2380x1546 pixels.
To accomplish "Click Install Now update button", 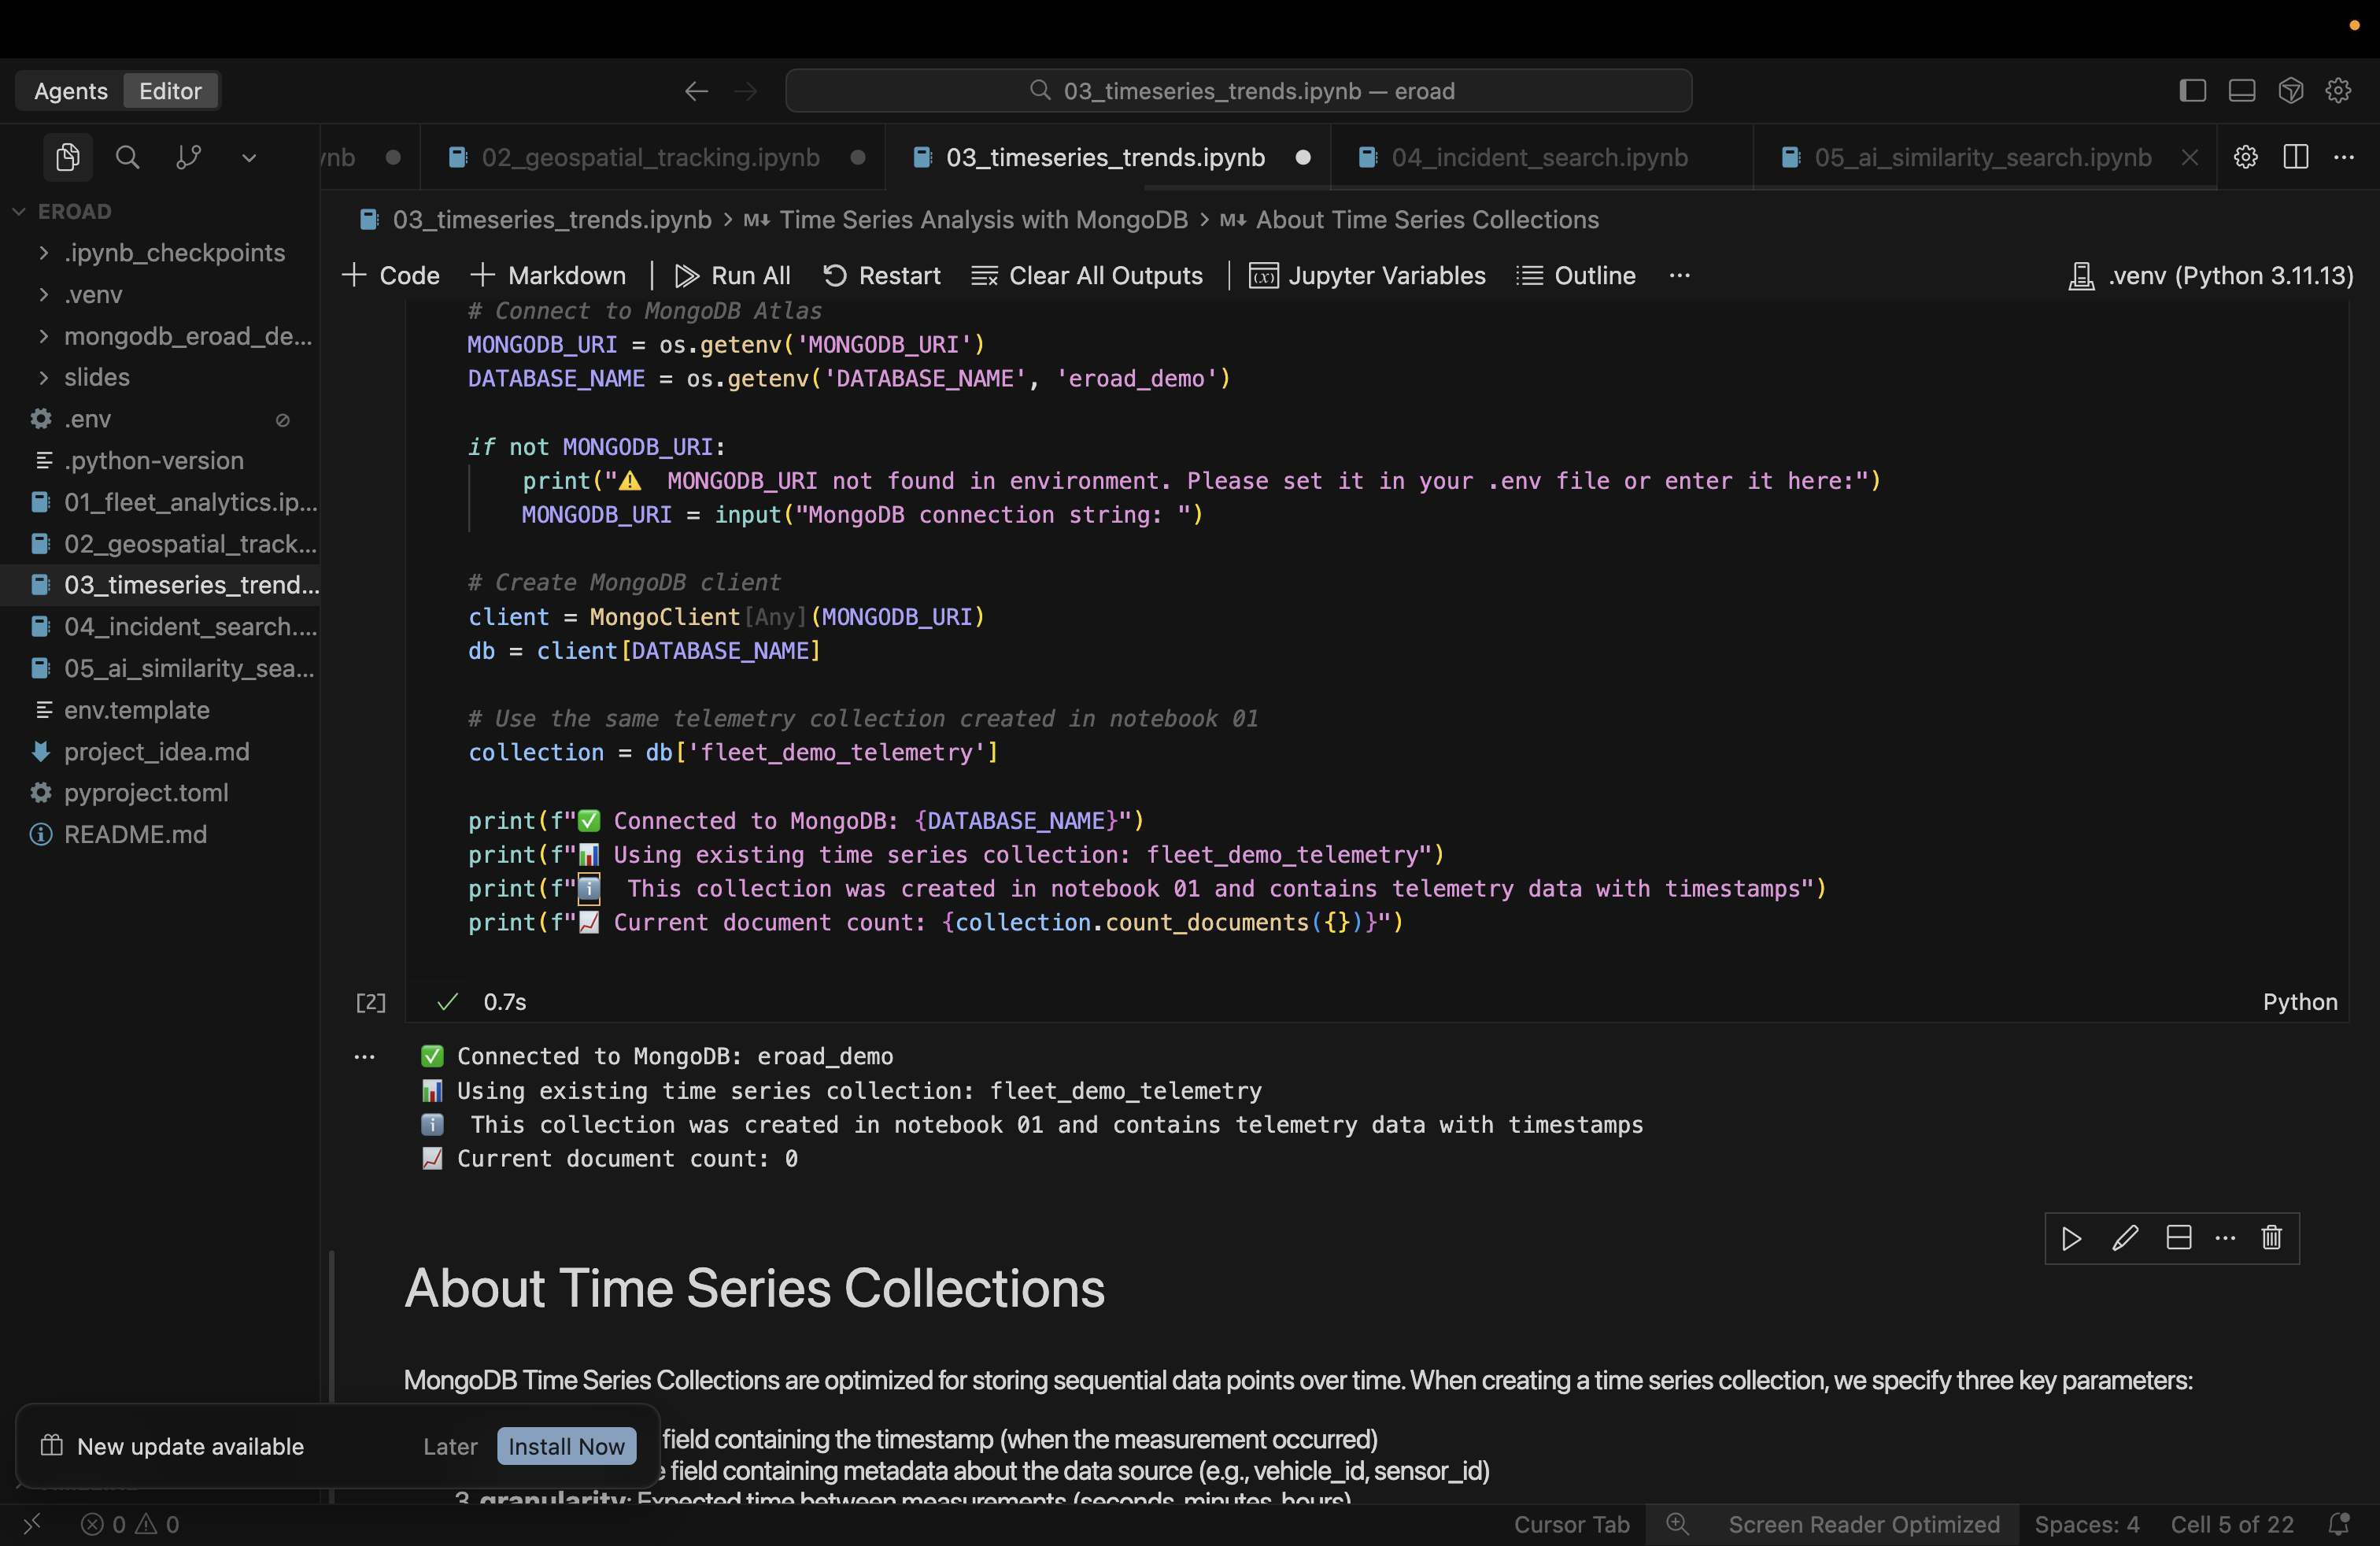I will tap(566, 1446).
